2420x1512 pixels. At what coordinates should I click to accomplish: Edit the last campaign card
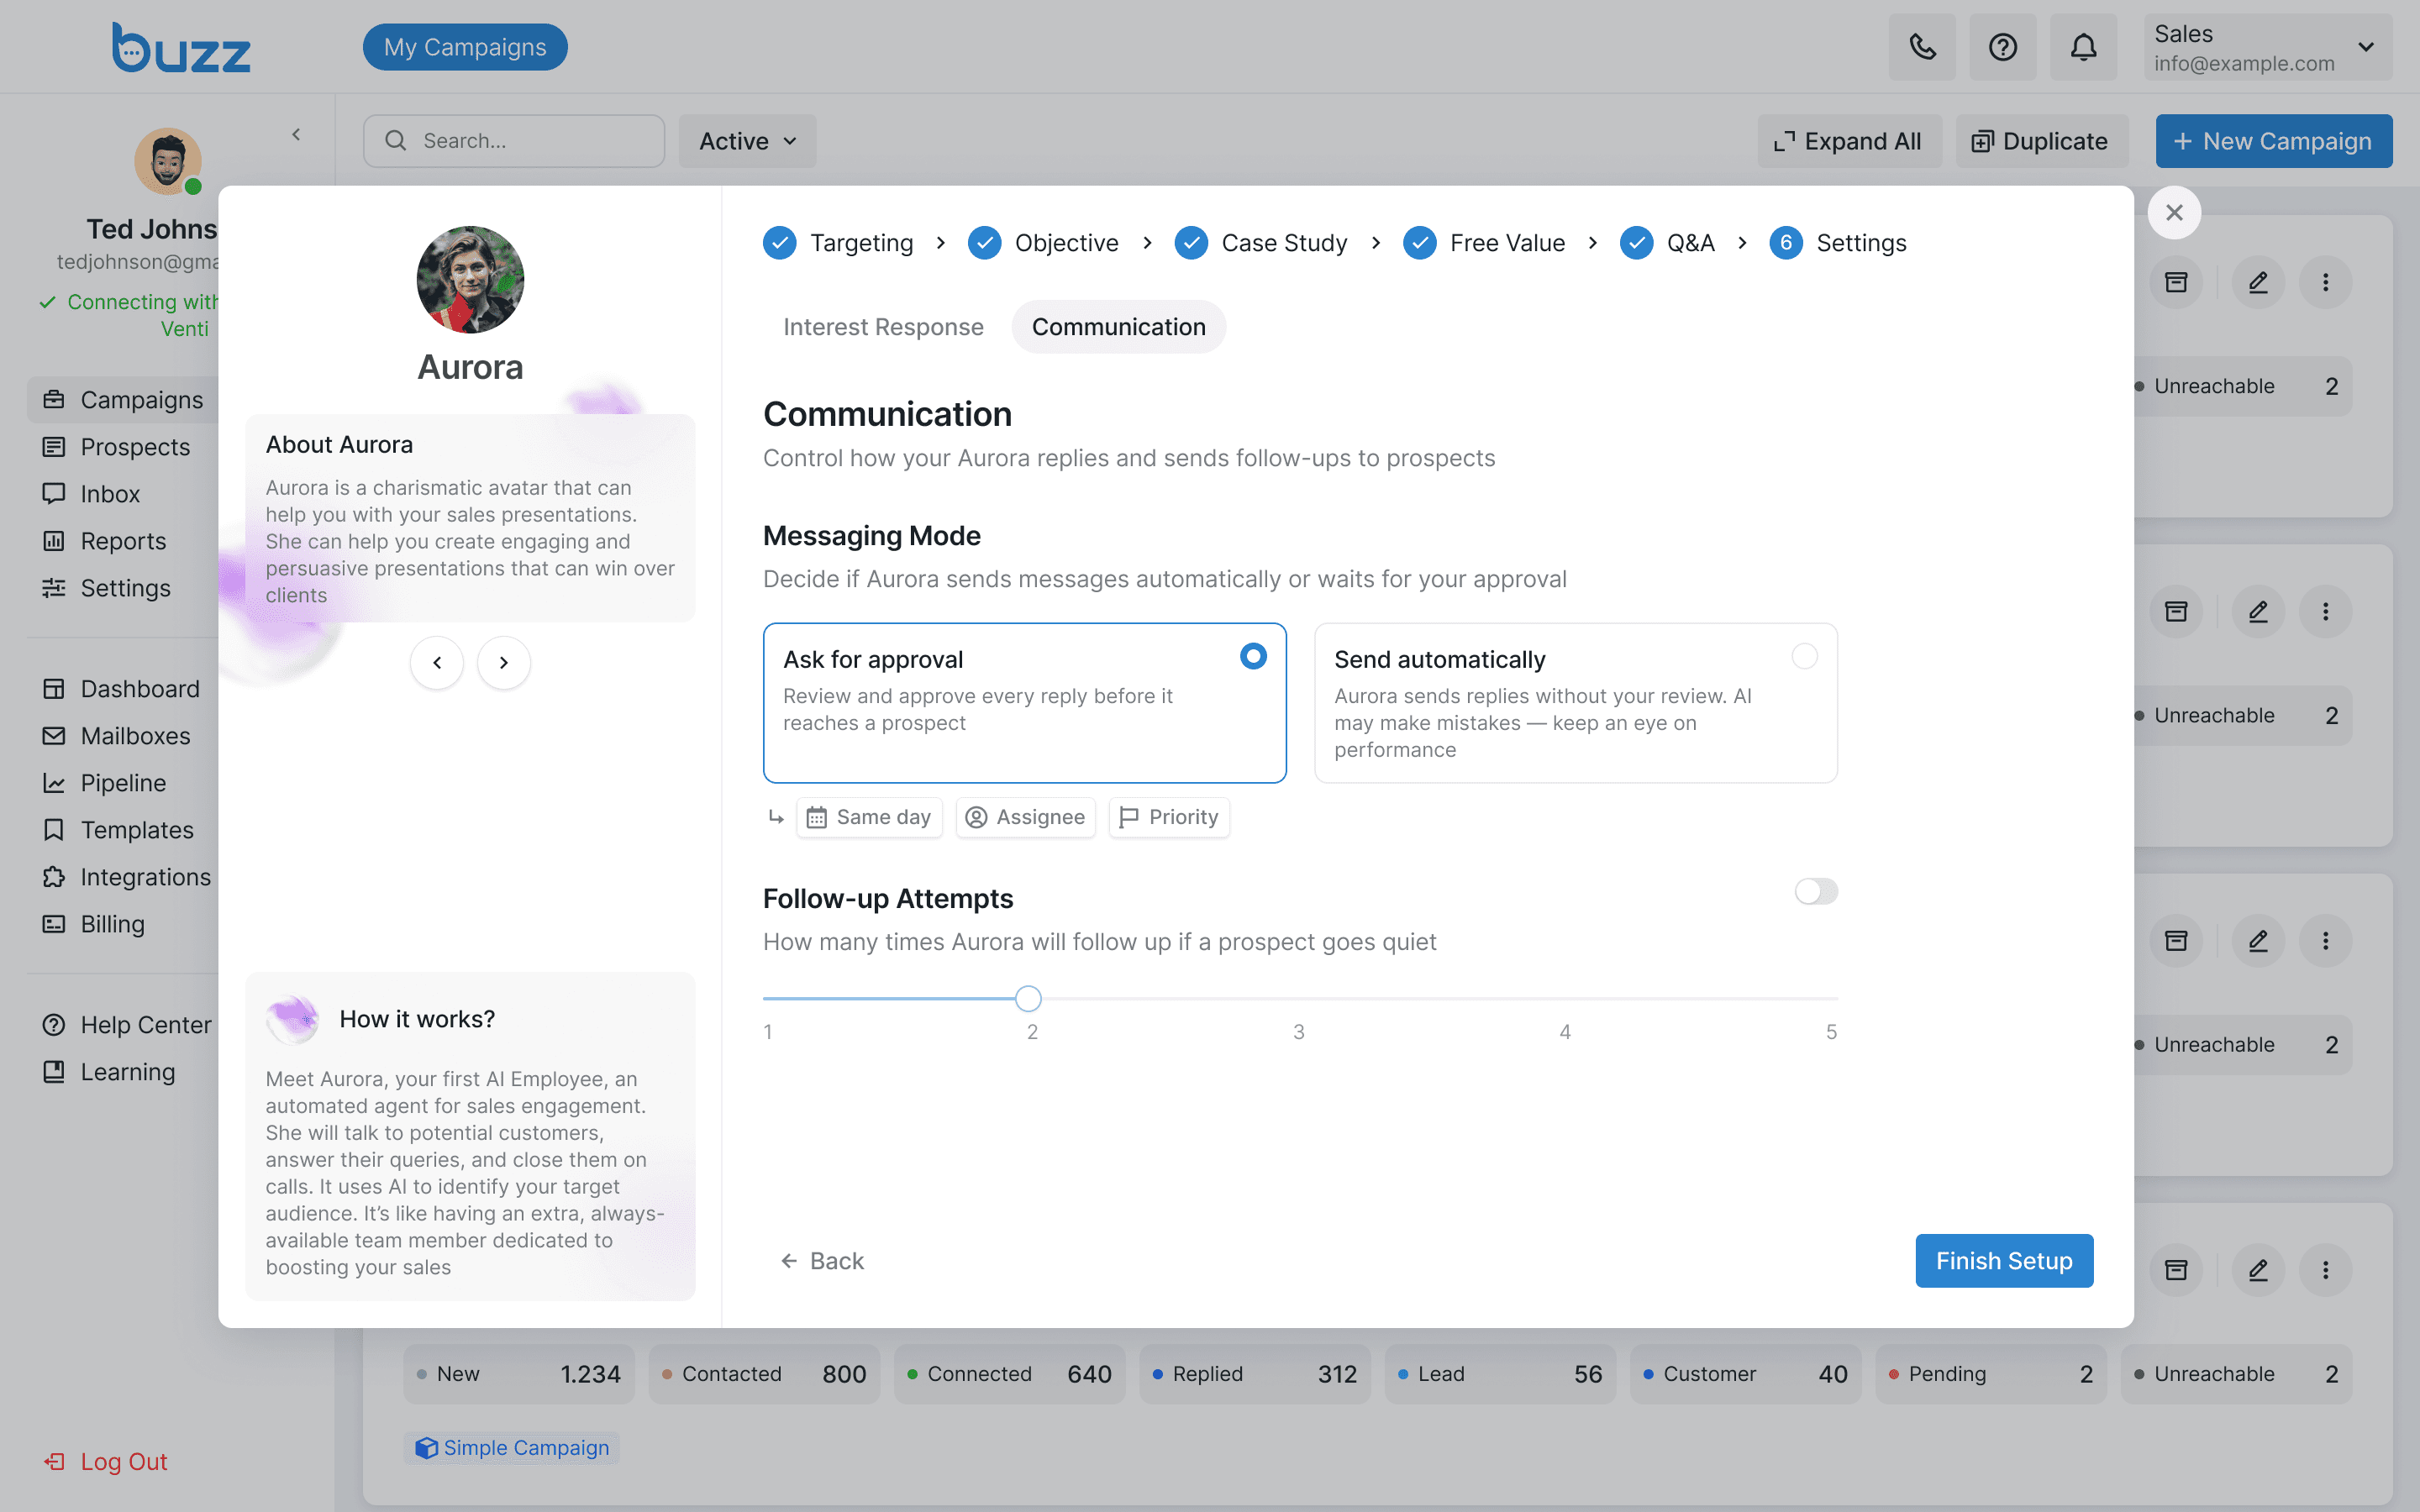(x=2258, y=1270)
